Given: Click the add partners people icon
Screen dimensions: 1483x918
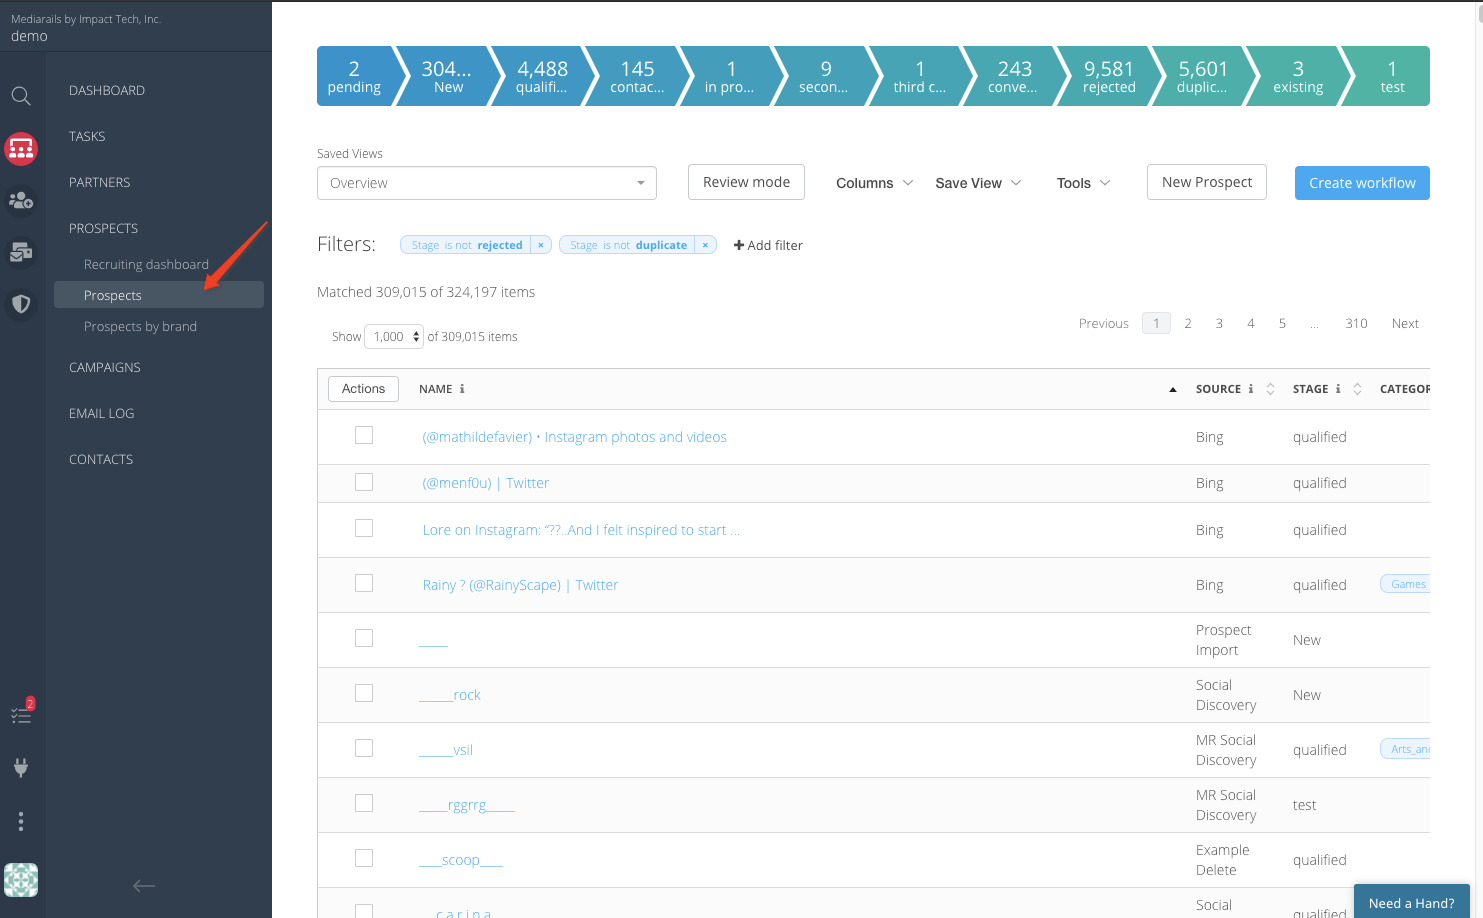Looking at the screenshot, I should point(21,201).
